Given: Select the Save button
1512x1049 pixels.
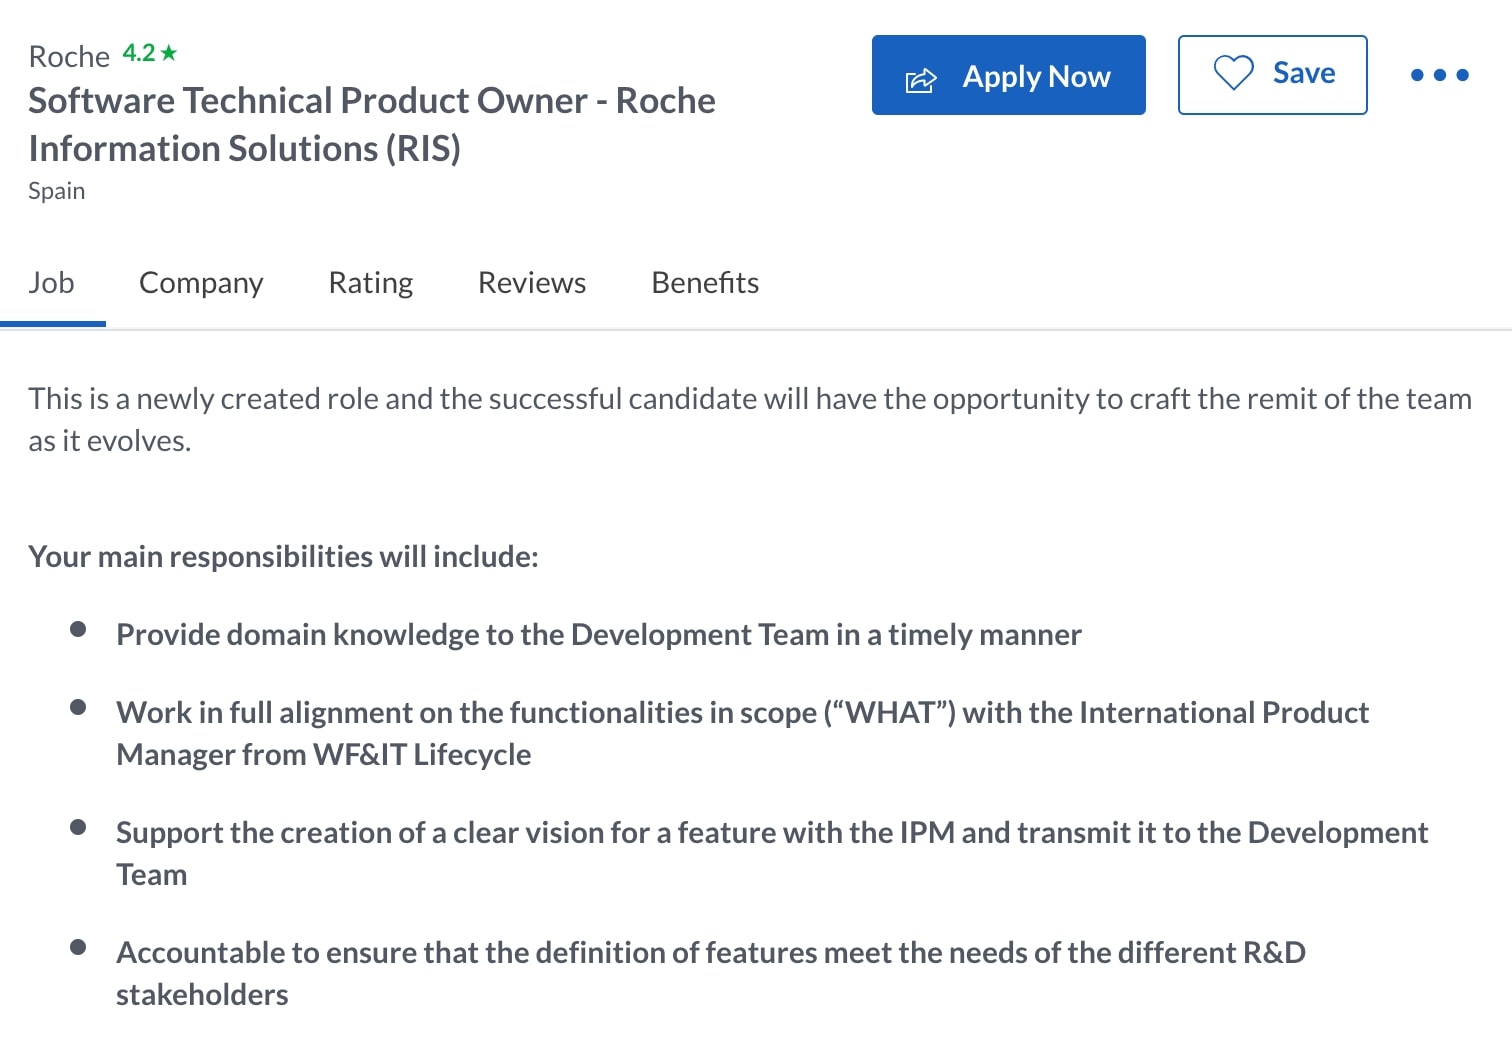Looking at the screenshot, I should (1272, 74).
